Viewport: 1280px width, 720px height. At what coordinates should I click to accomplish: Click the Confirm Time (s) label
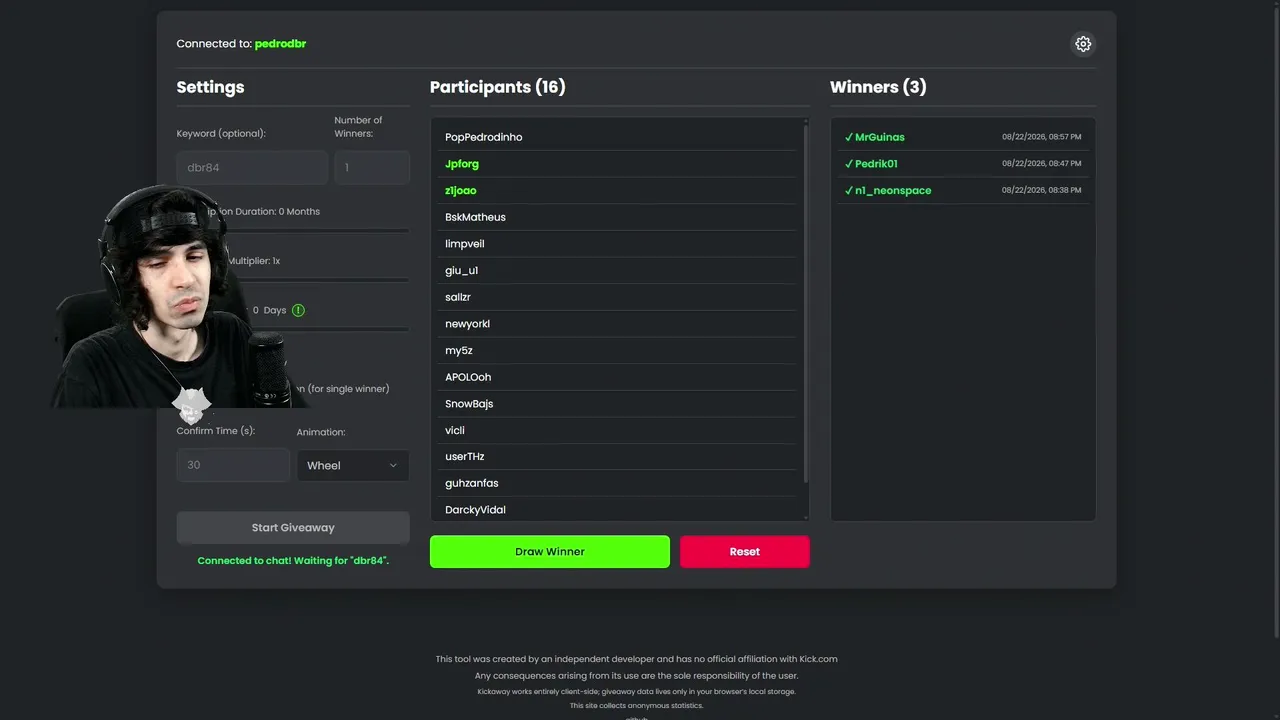point(216,431)
